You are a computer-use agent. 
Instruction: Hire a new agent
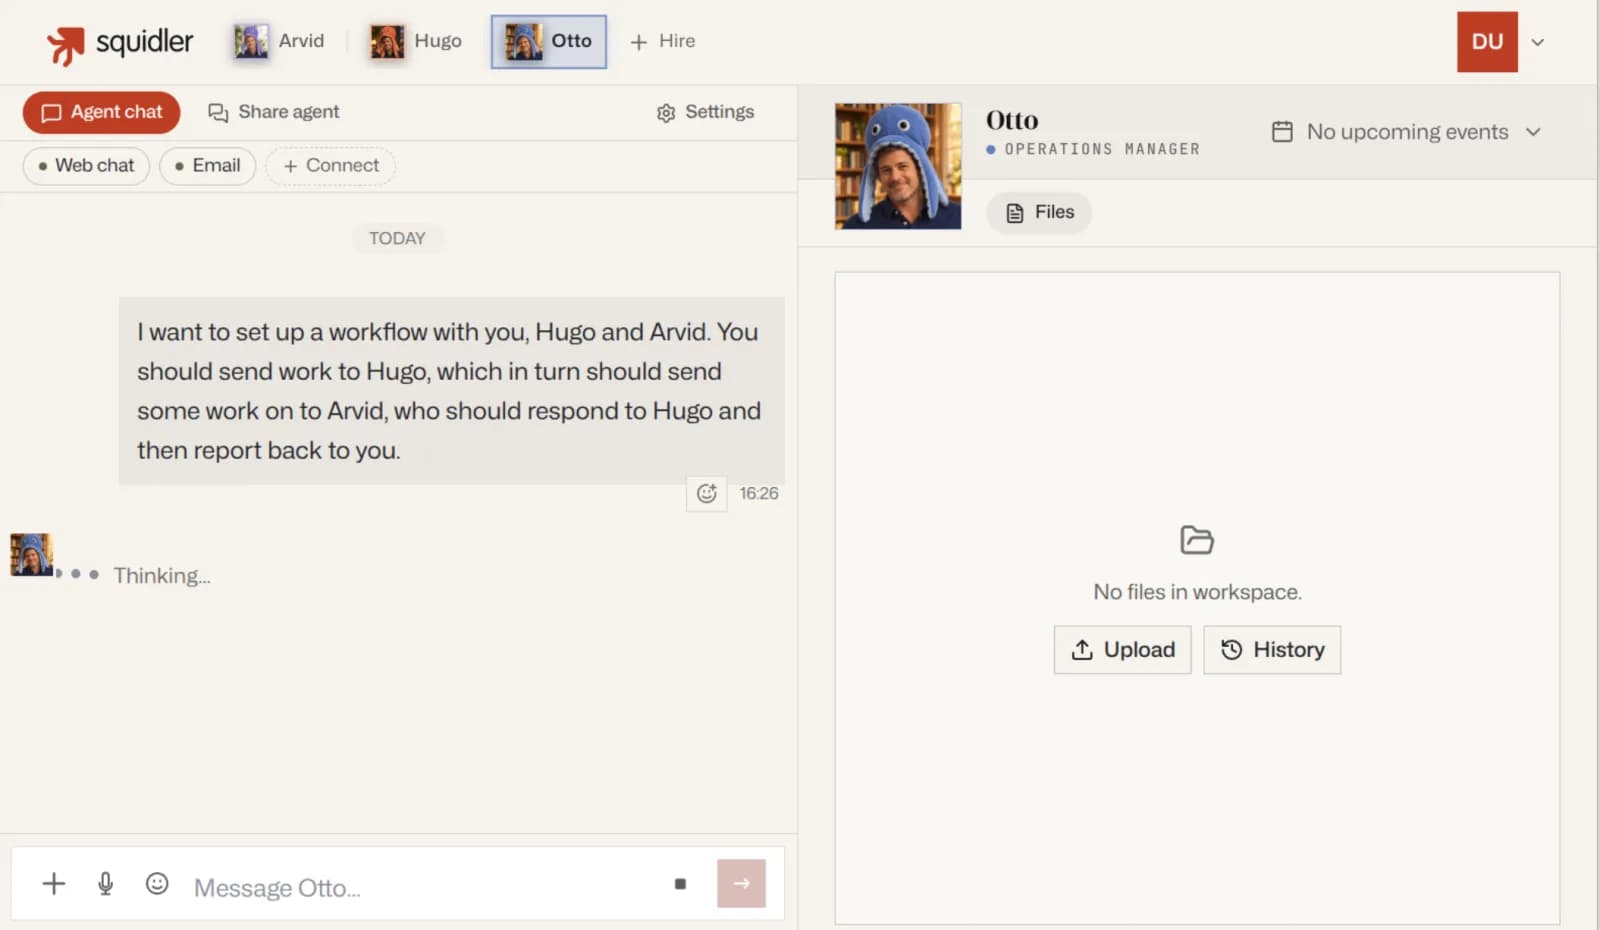pos(662,41)
